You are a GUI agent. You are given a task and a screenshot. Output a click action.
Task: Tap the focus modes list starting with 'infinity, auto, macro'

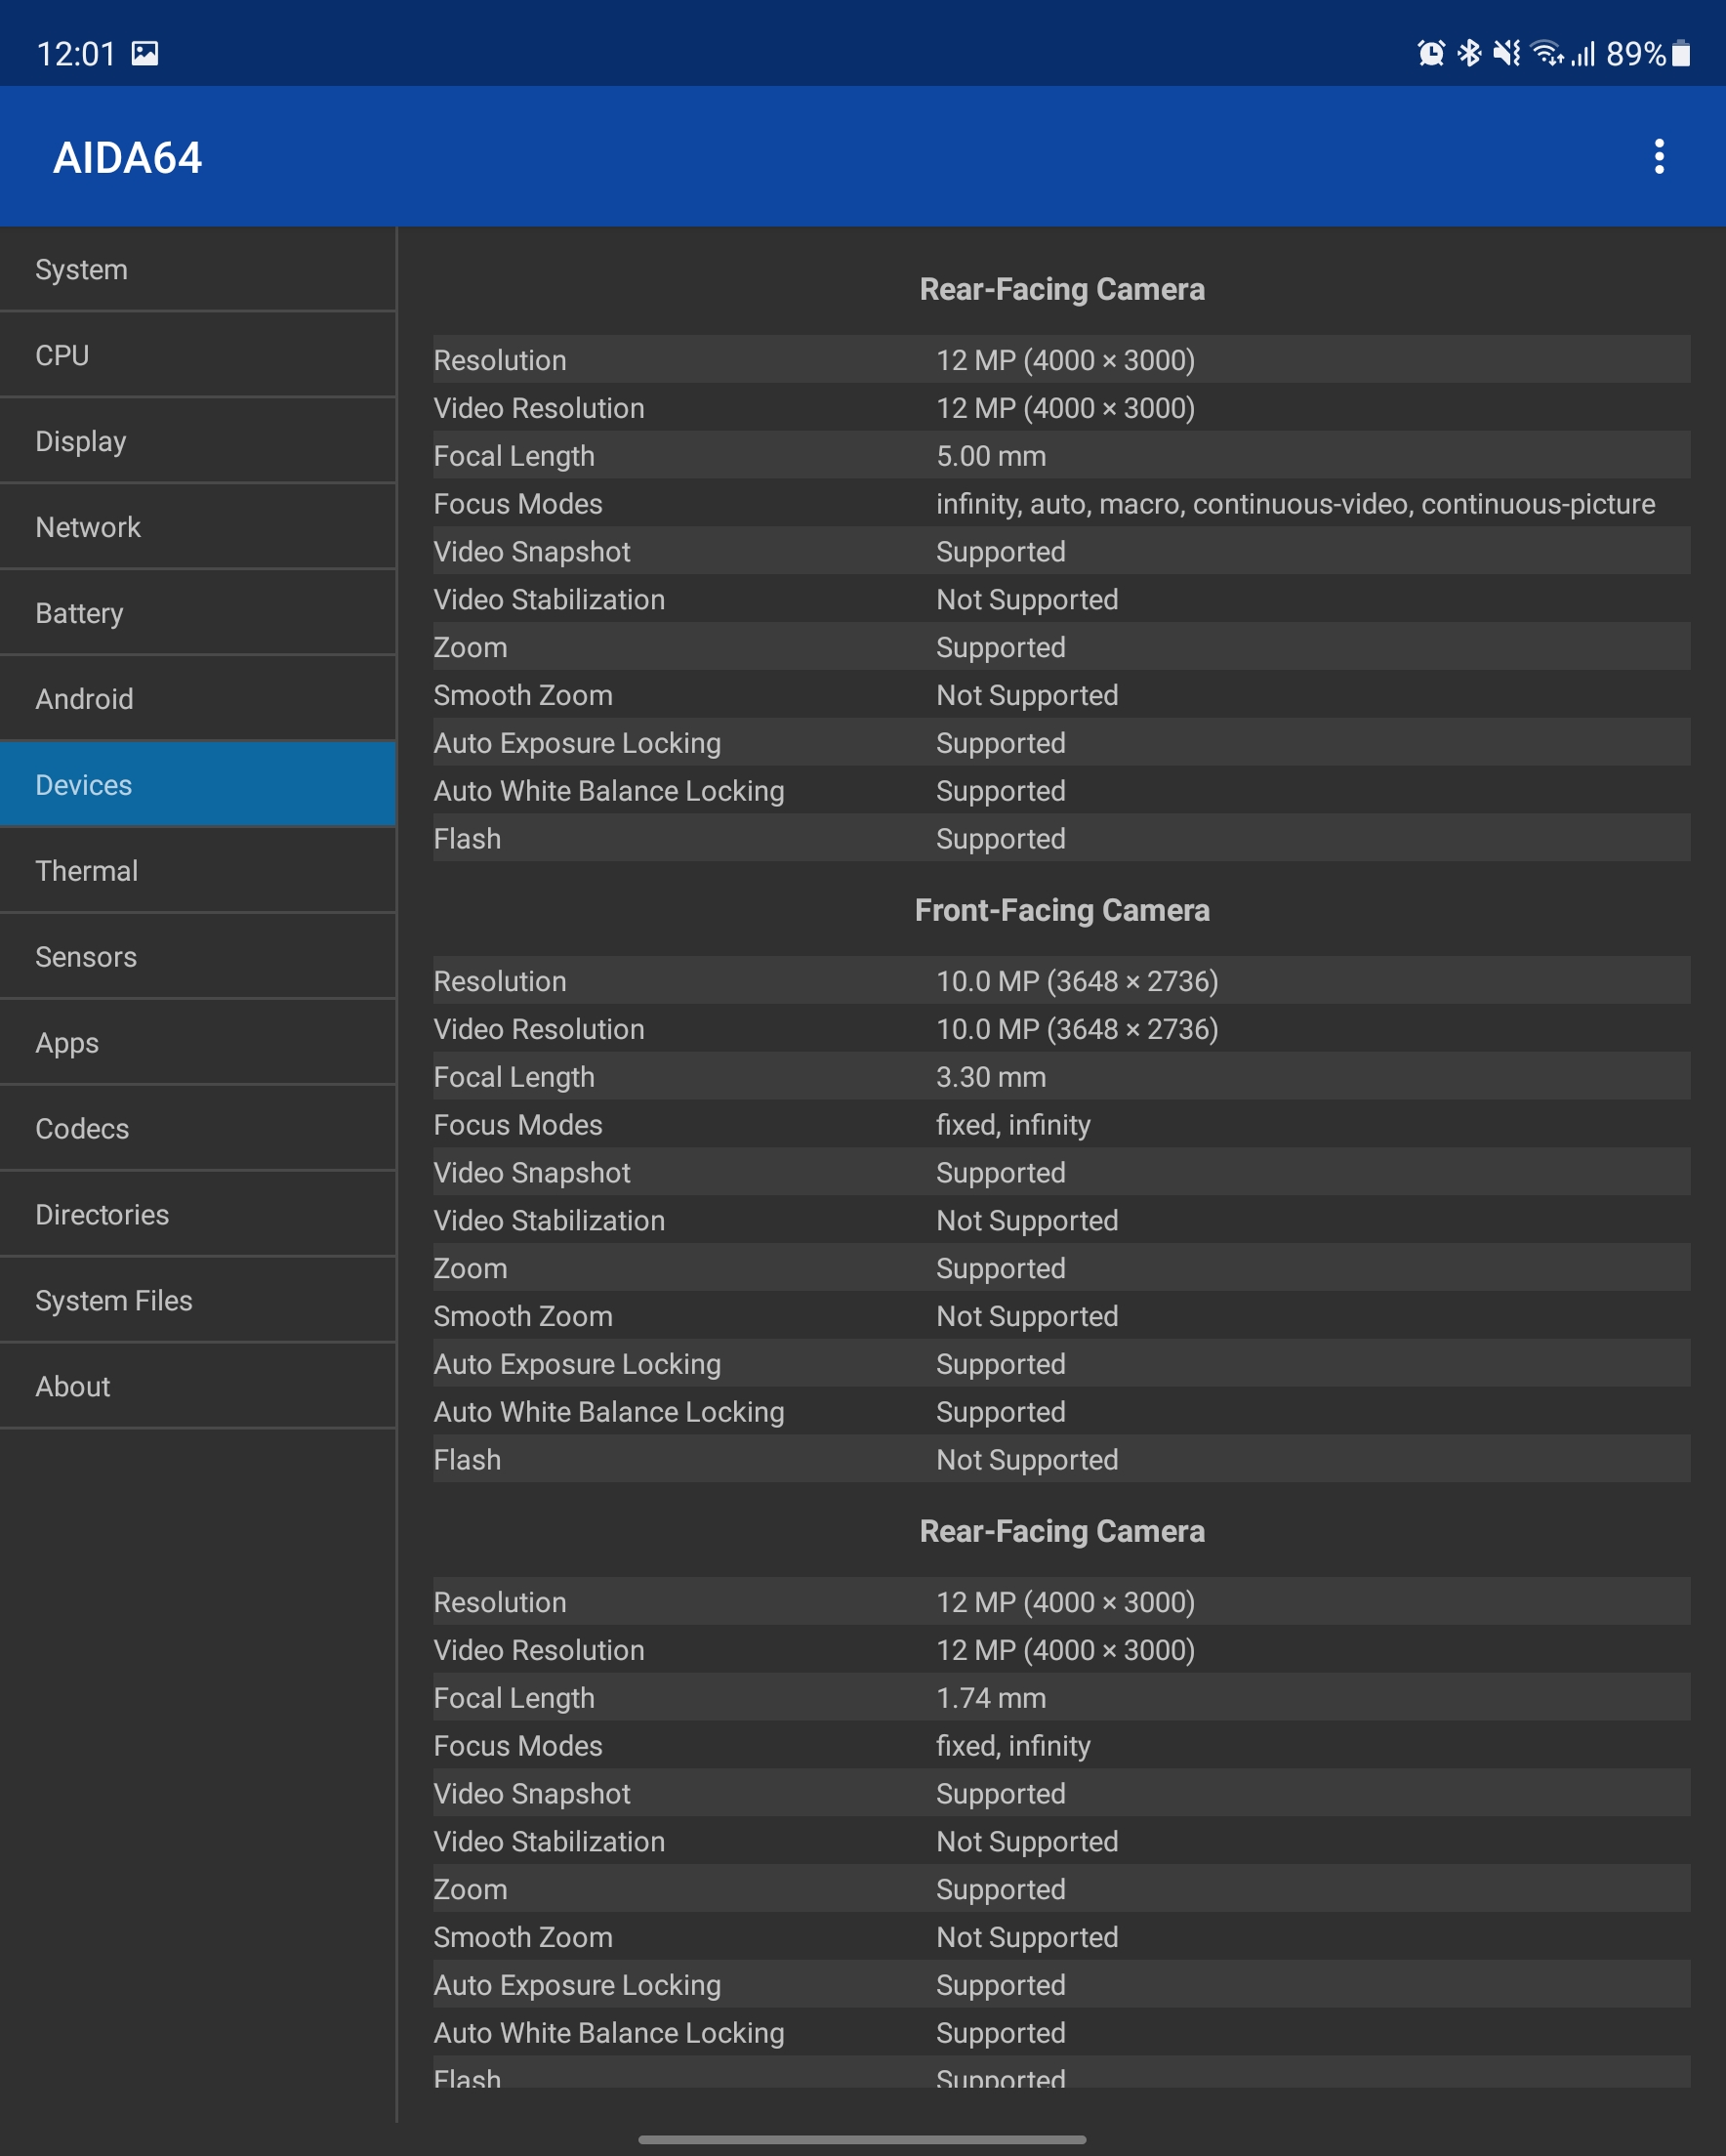pyautogui.click(x=1296, y=505)
